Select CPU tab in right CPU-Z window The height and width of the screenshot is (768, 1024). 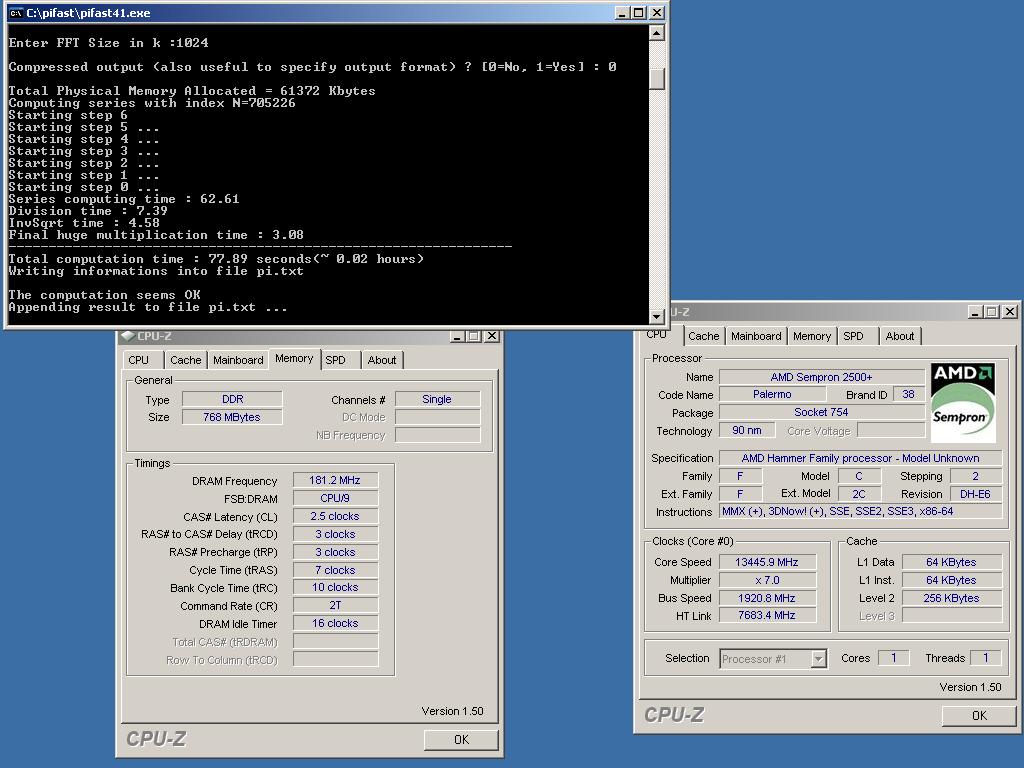click(657, 334)
